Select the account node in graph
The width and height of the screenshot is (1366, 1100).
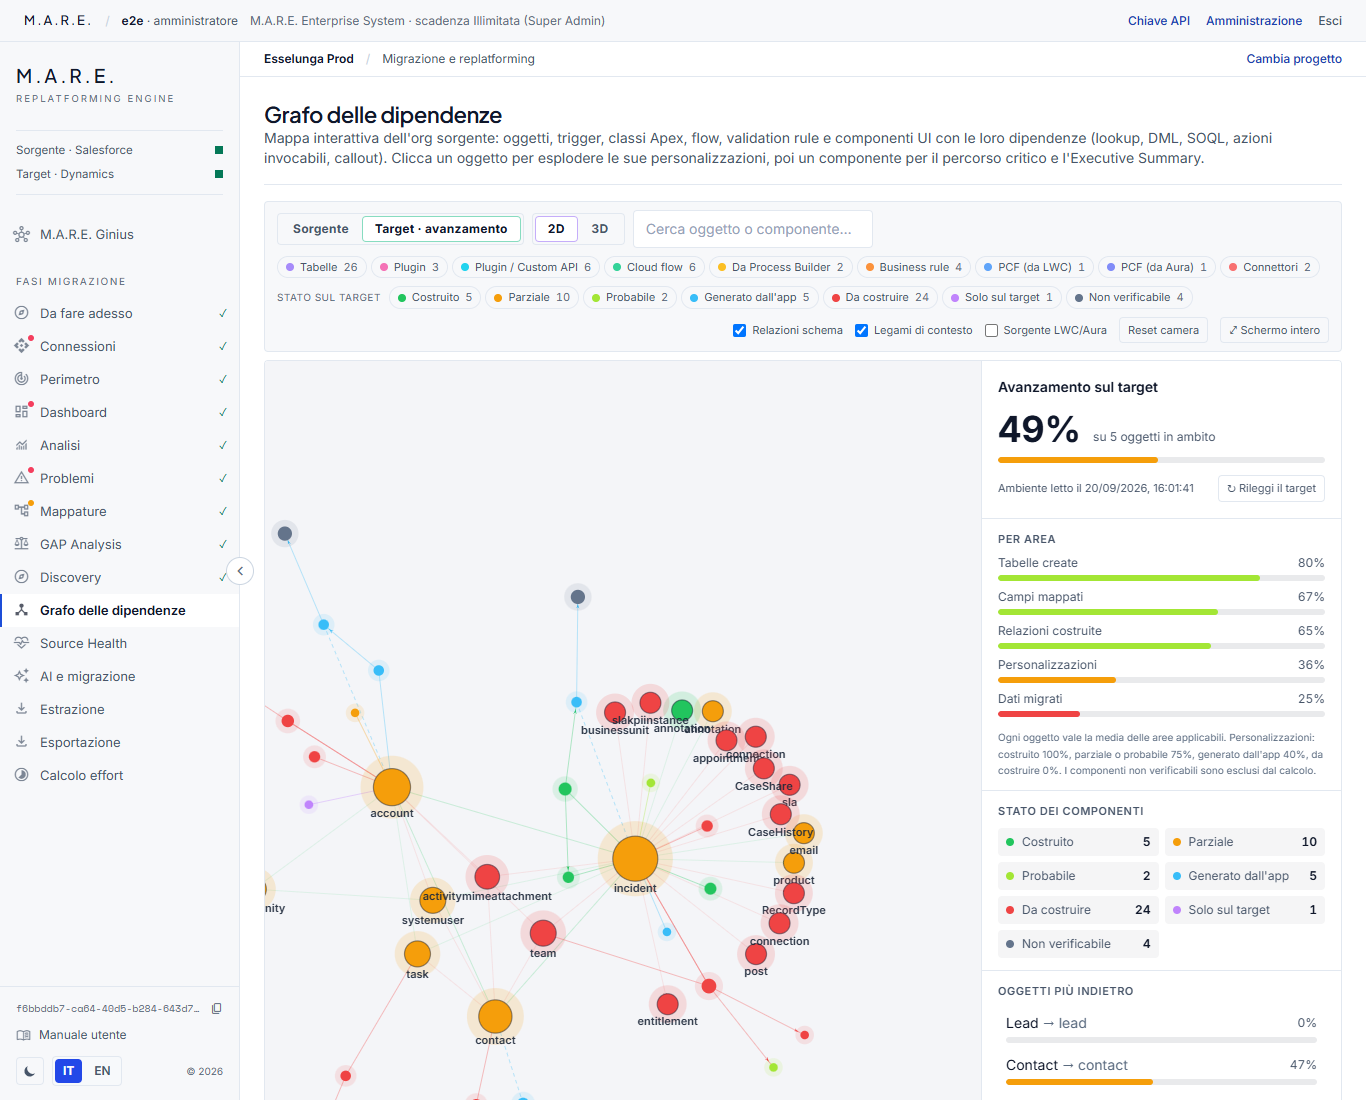pos(392,788)
